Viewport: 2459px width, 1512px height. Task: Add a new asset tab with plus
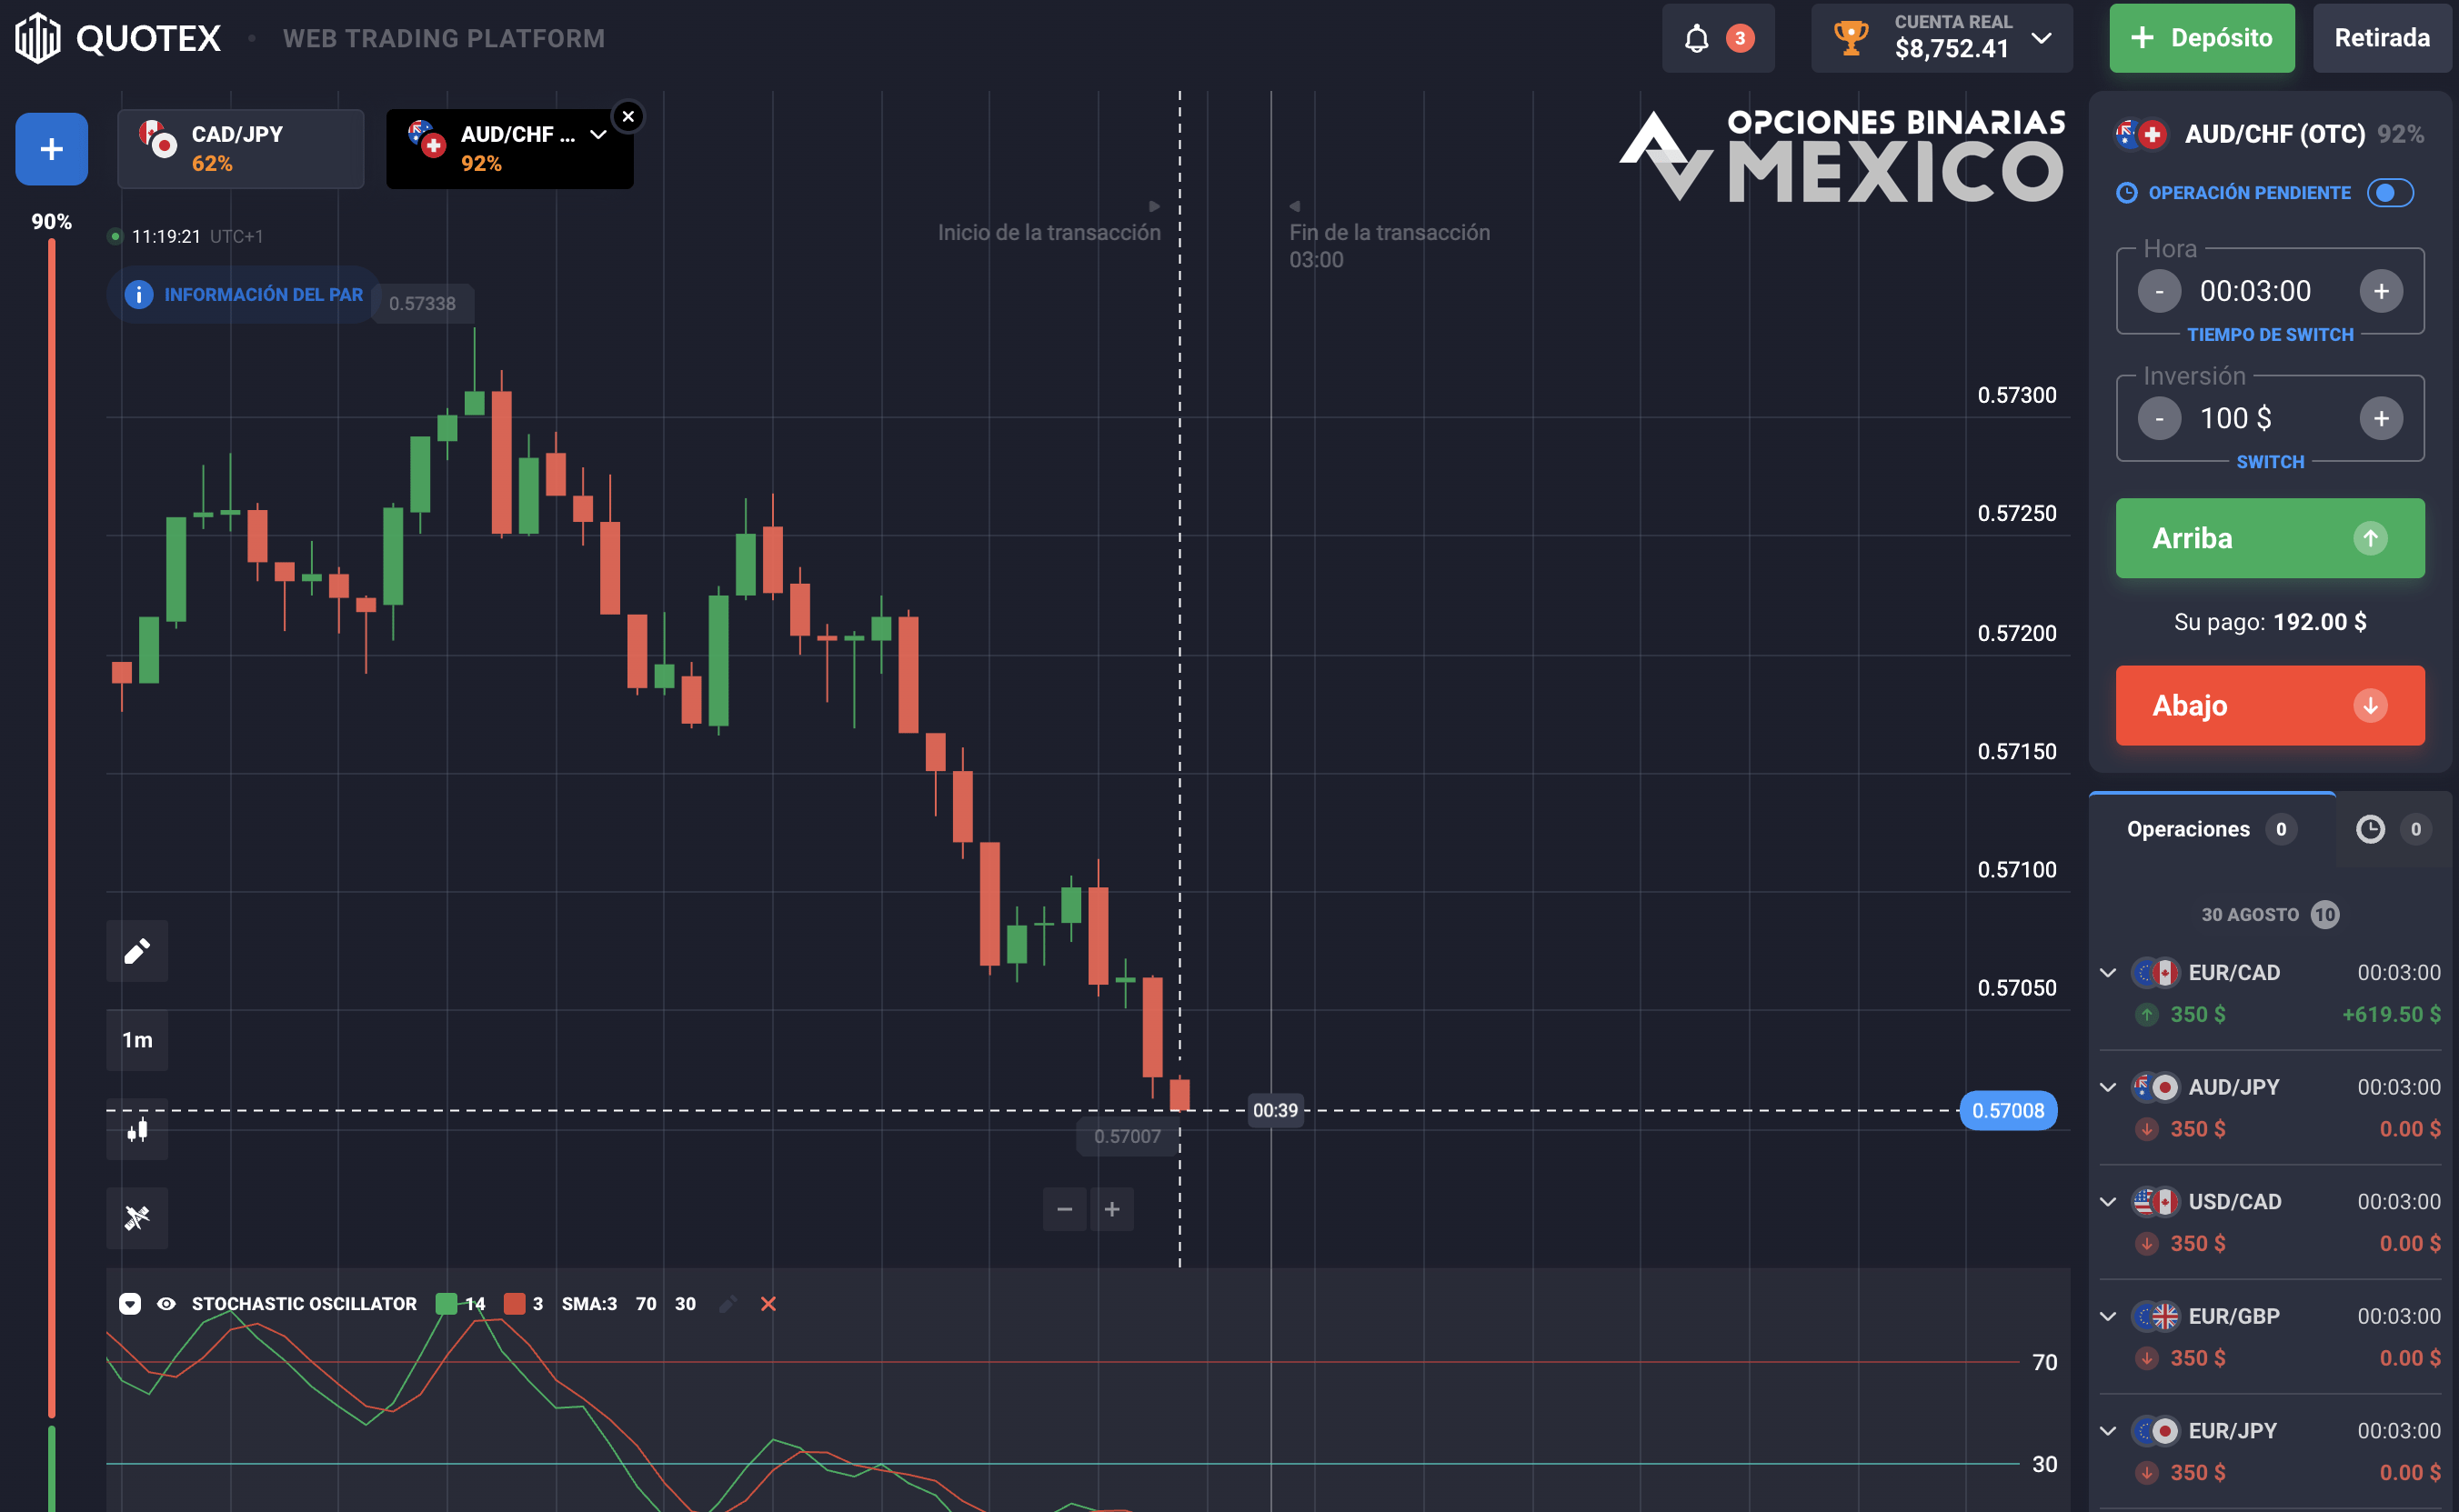tap(51, 149)
